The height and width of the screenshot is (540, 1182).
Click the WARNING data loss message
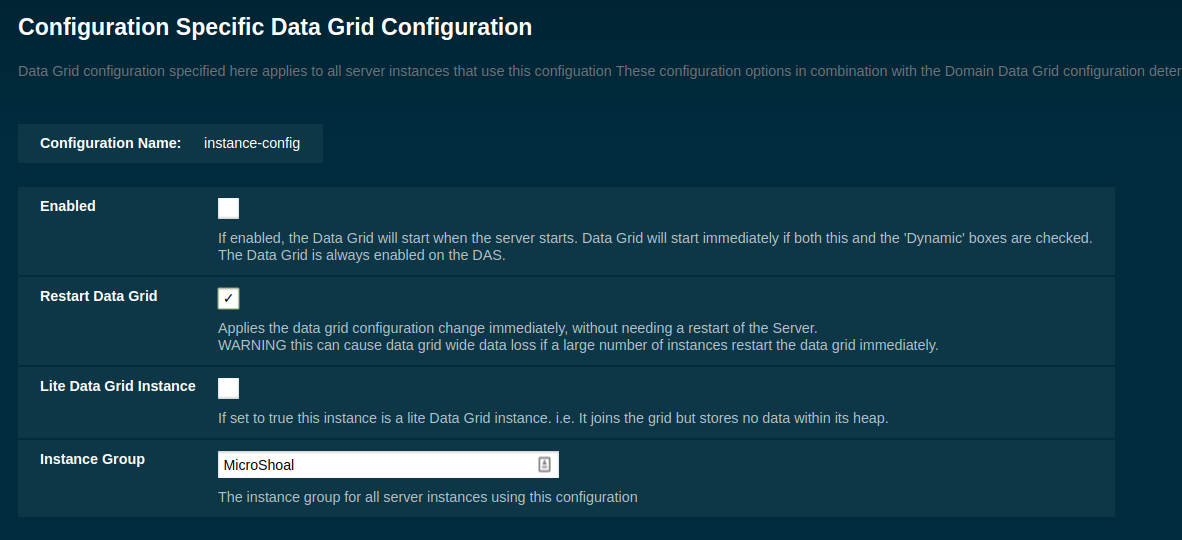pyautogui.click(x=578, y=345)
